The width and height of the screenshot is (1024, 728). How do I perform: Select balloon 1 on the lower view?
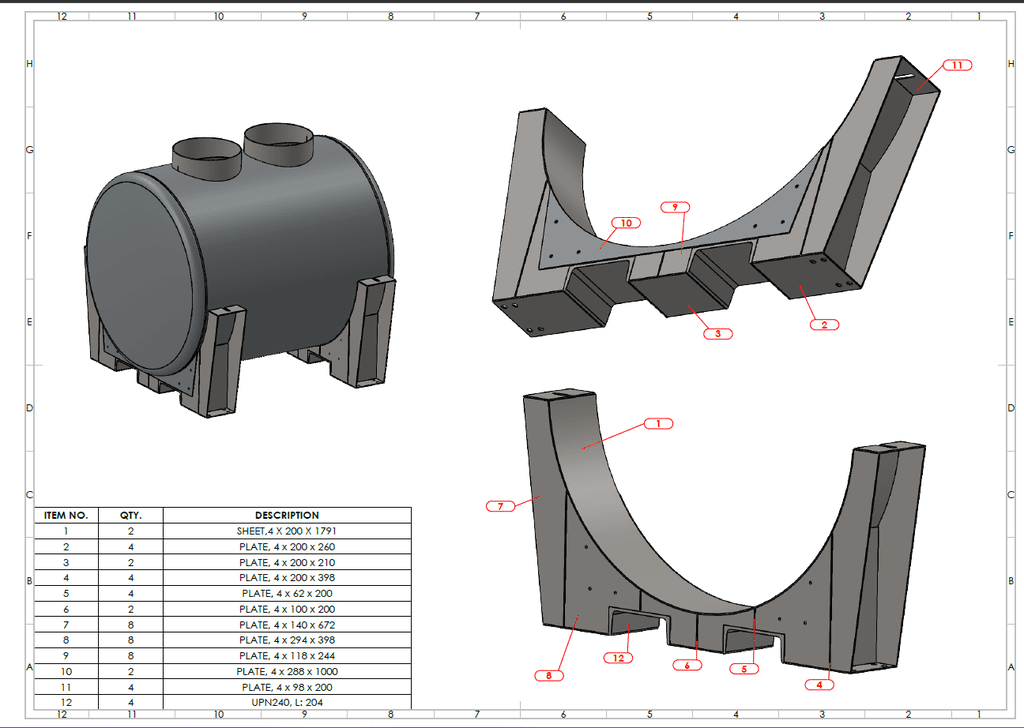pyautogui.click(x=658, y=423)
